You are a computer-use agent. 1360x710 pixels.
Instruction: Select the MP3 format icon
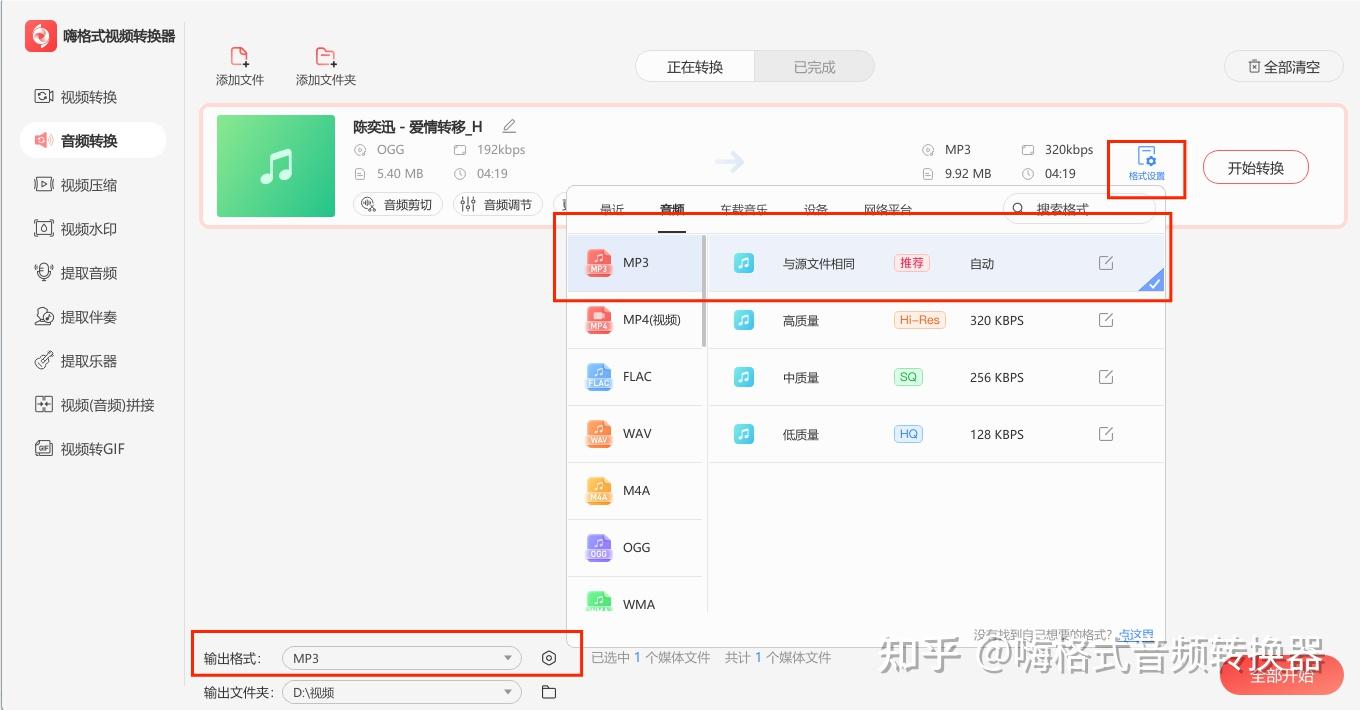(598, 263)
